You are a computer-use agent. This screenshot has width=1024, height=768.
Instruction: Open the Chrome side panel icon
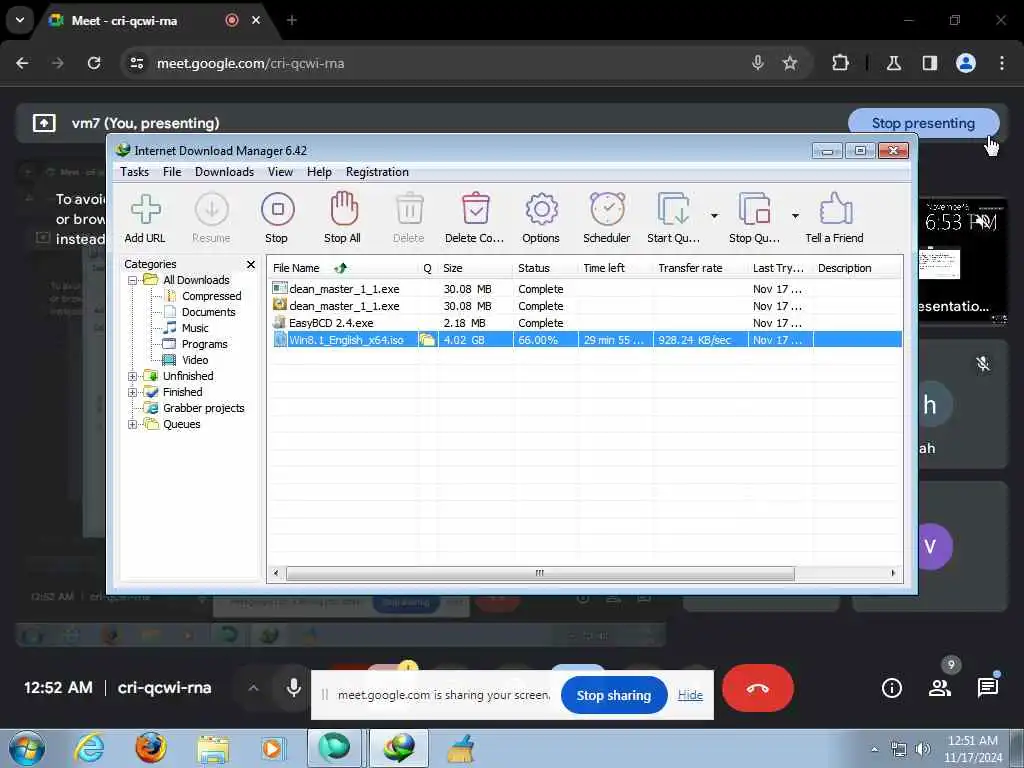[x=930, y=63]
